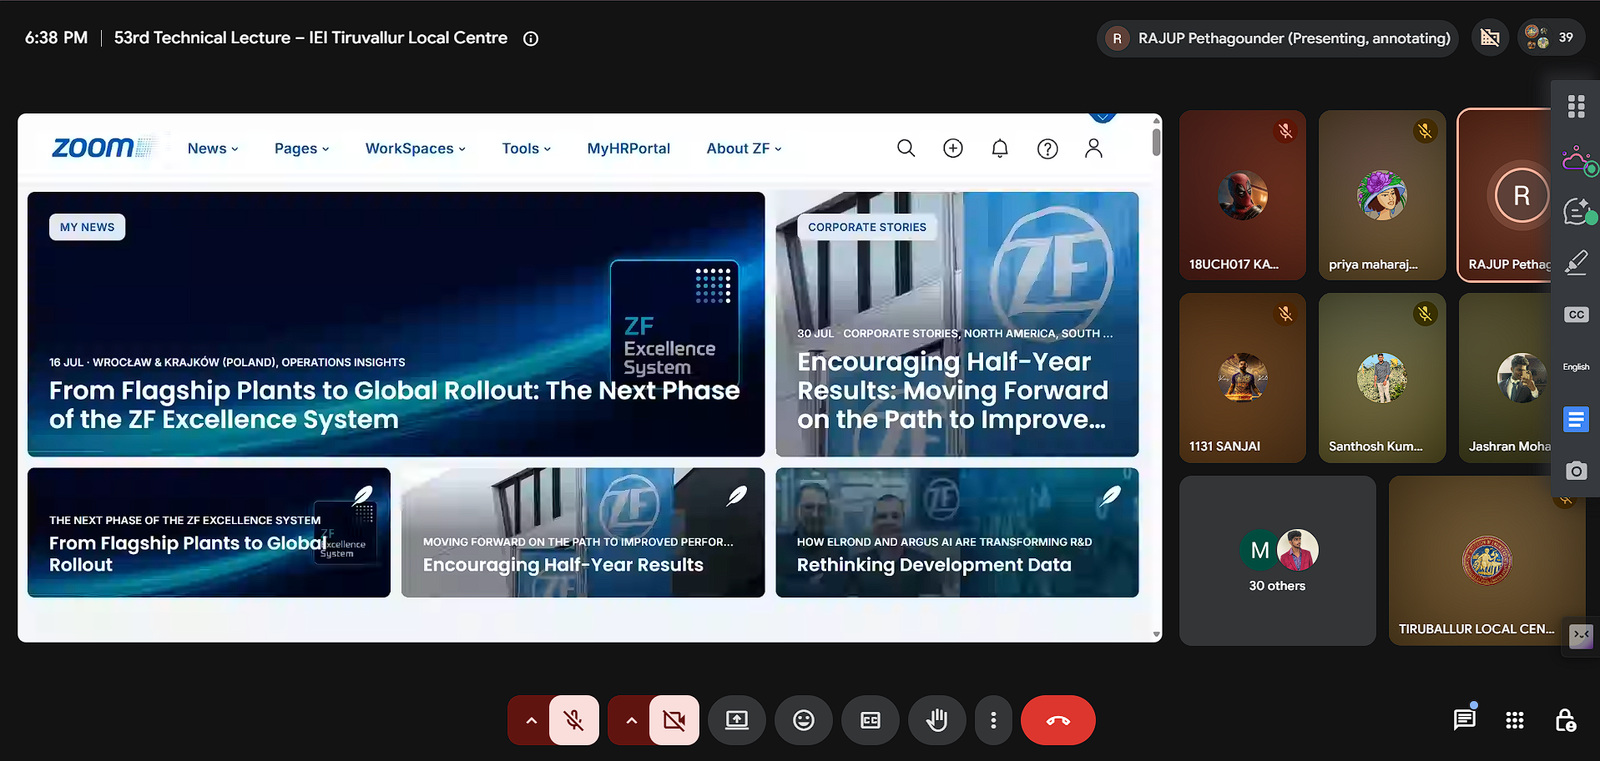Click the Zoom logo in shared page
Viewport: 1600px width, 761px height.
coord(102,148)
